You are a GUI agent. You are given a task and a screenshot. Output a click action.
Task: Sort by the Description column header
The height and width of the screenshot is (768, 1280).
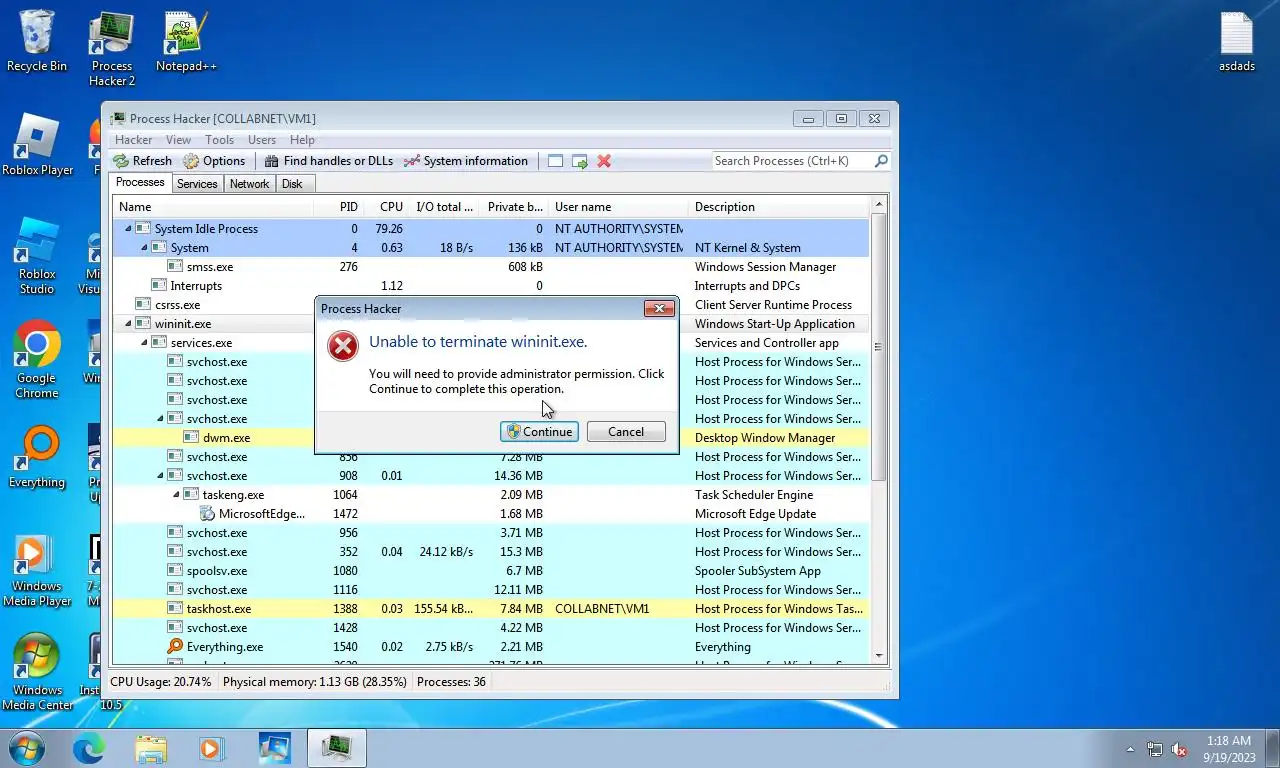pos(778,207)
